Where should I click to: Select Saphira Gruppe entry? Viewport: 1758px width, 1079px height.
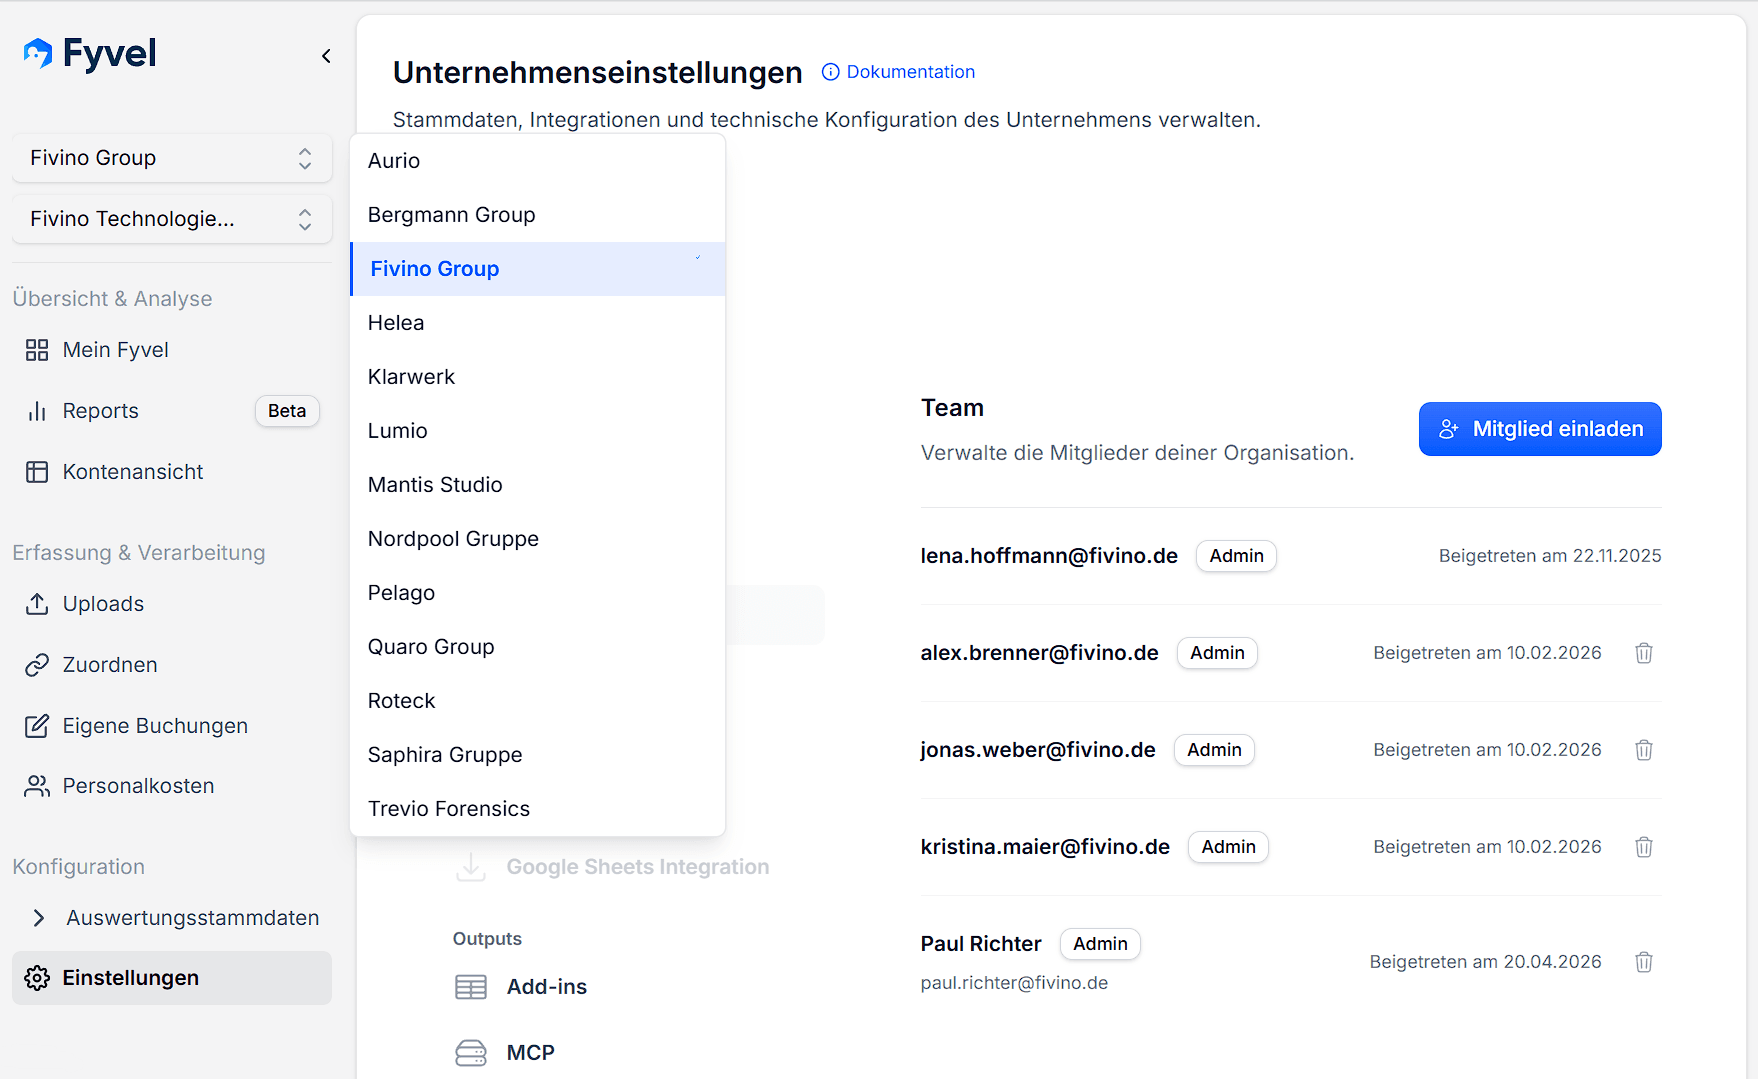pos(537,755)
